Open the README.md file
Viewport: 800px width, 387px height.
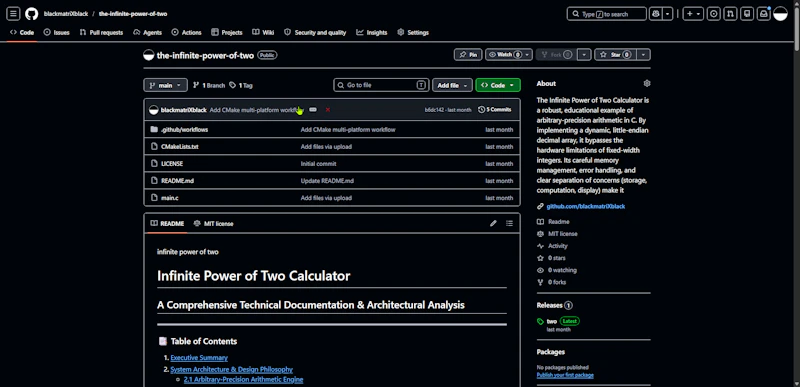[x=177, y=181]
